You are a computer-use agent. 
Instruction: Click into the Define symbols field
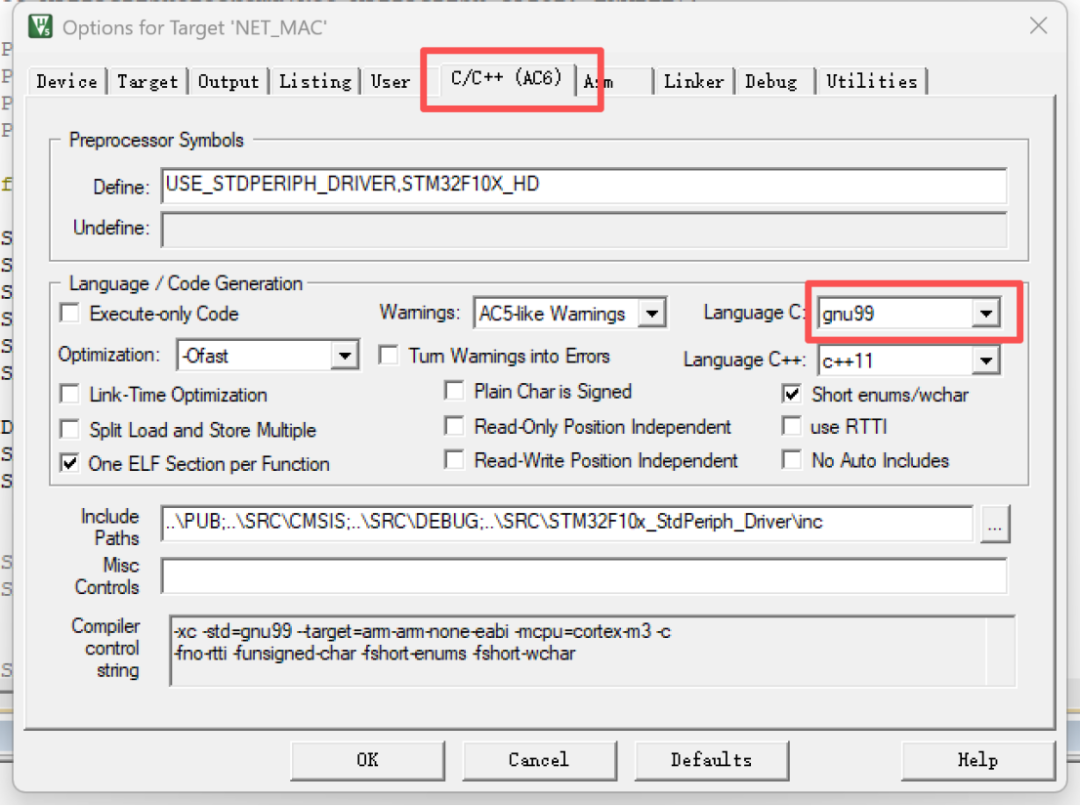tap(584, 185)
